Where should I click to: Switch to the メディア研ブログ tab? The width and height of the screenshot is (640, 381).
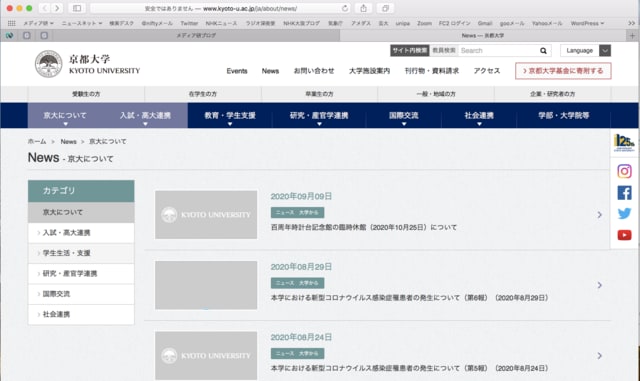[196, 36]
